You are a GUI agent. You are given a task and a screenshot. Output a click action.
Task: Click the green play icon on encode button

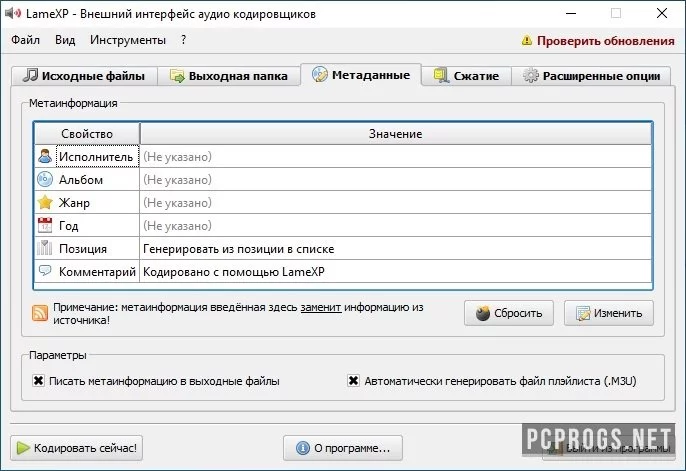(x=23, y=448)
